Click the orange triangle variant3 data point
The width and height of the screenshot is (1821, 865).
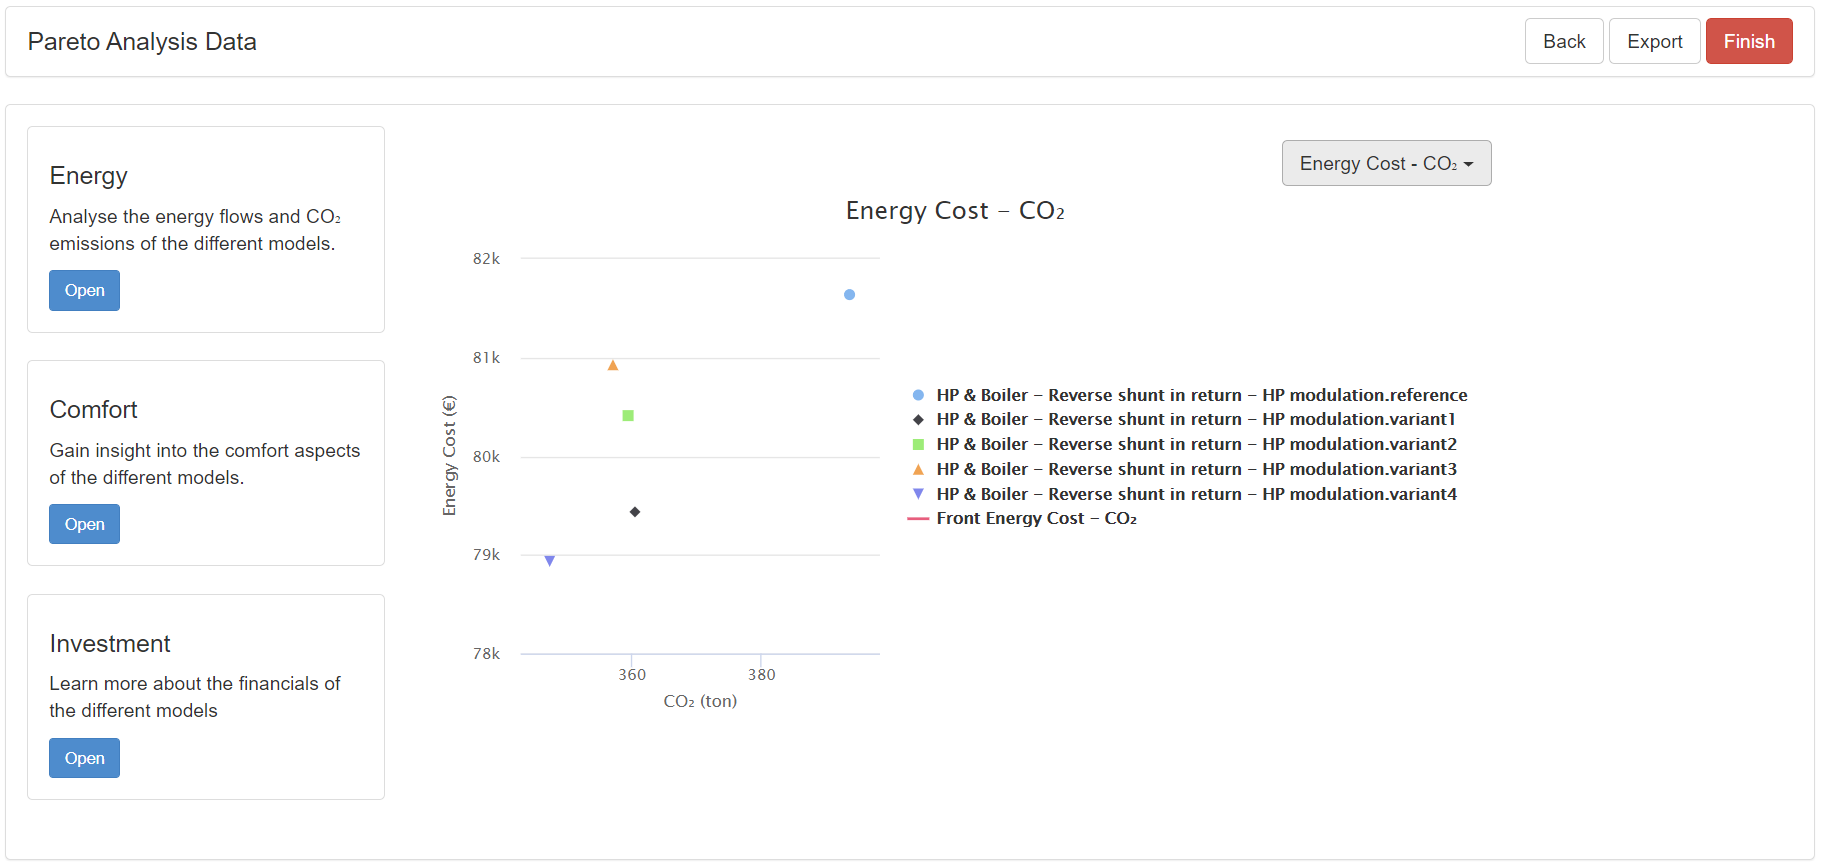pyautogui.click(x=613, y=366)
